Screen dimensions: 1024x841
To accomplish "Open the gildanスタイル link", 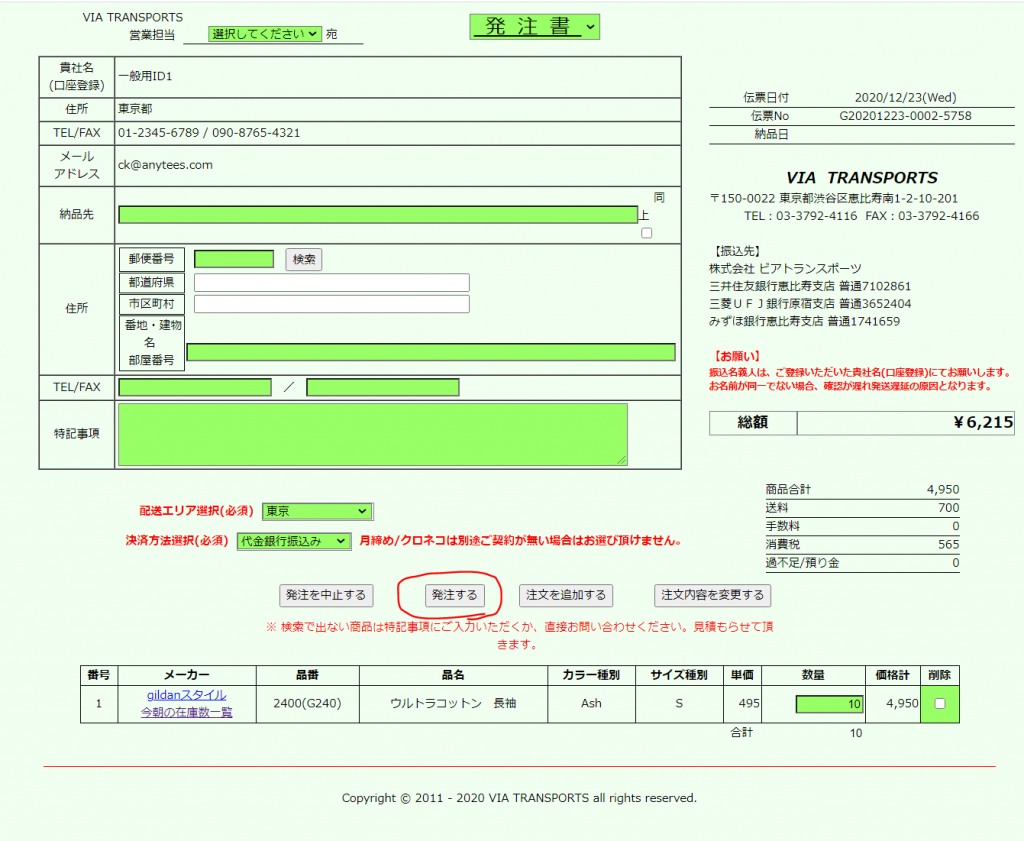I will pyautogui.click(x=187, y=695).
